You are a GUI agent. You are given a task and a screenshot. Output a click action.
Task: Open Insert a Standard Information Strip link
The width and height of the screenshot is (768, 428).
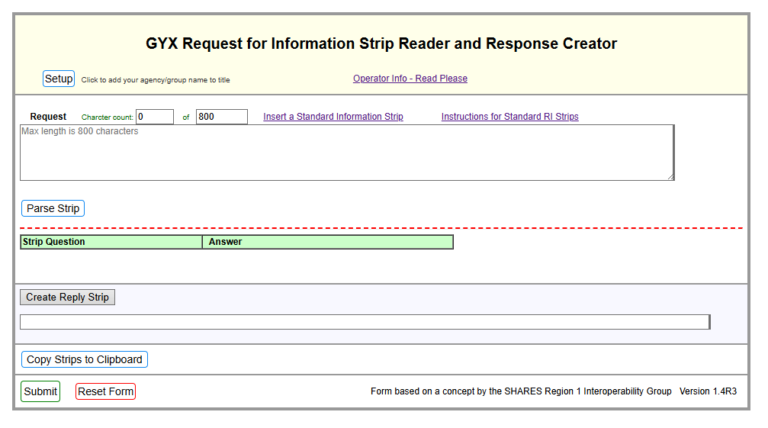coord(333,117)
